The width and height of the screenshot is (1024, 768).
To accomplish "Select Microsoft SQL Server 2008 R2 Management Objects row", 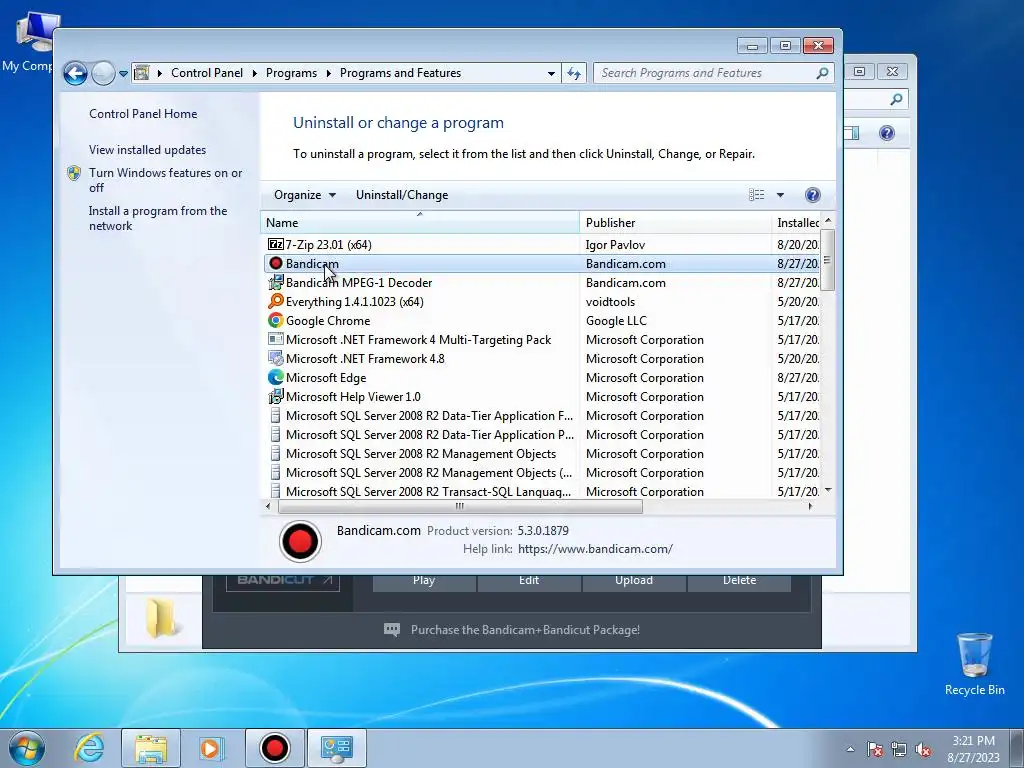I will (541, 453).
